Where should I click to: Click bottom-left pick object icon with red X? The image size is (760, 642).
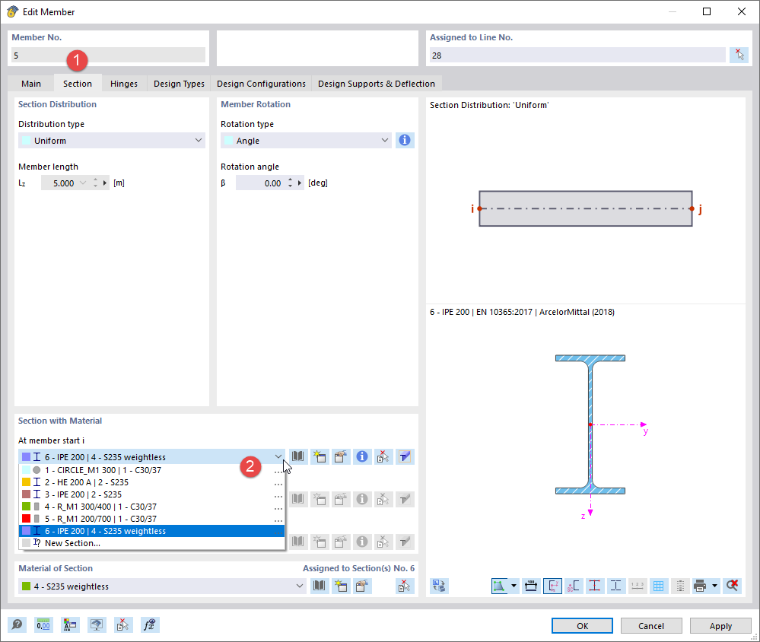point(123,625)
